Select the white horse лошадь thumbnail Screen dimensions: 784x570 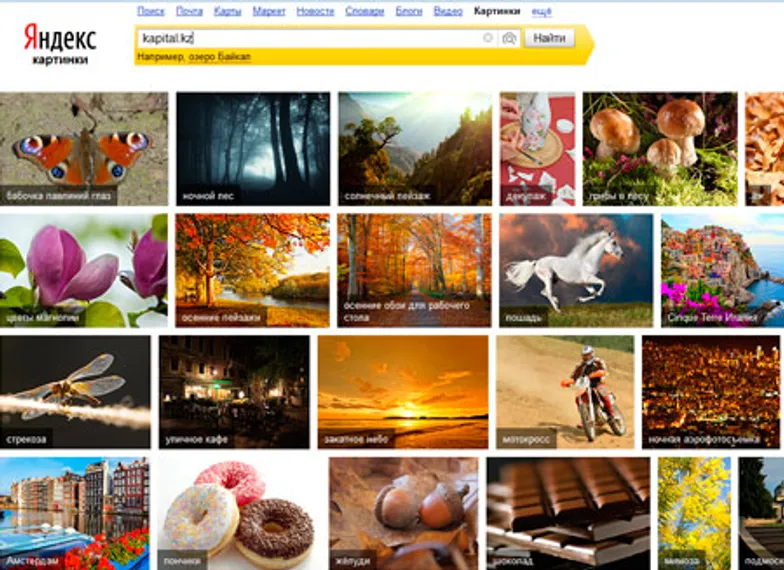tap(576, 270)
